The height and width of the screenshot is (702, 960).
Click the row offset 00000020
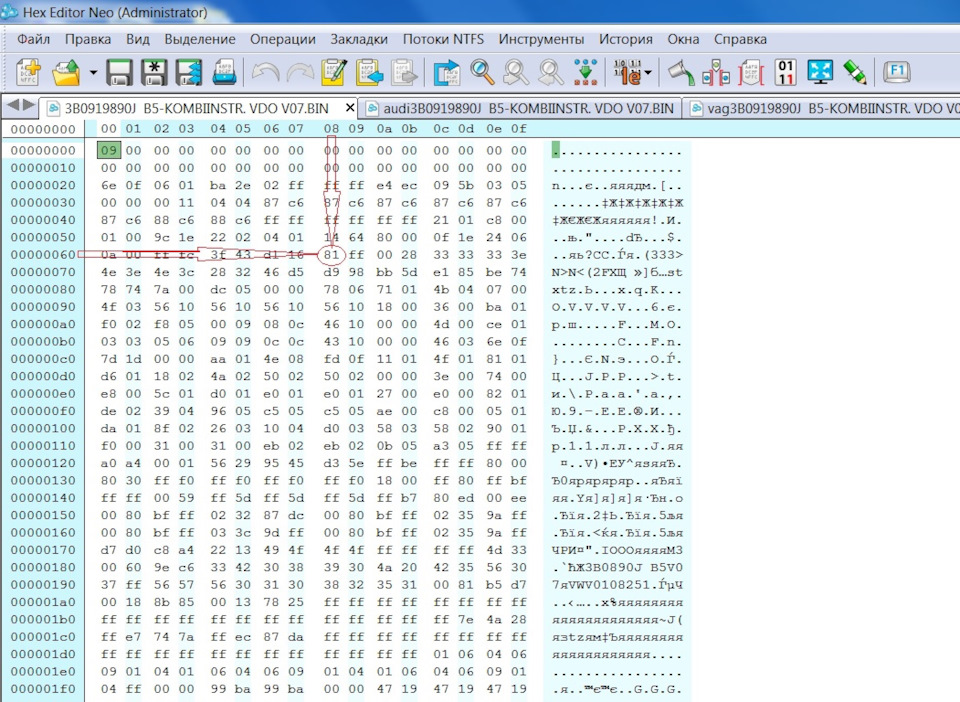click(43, 185)
